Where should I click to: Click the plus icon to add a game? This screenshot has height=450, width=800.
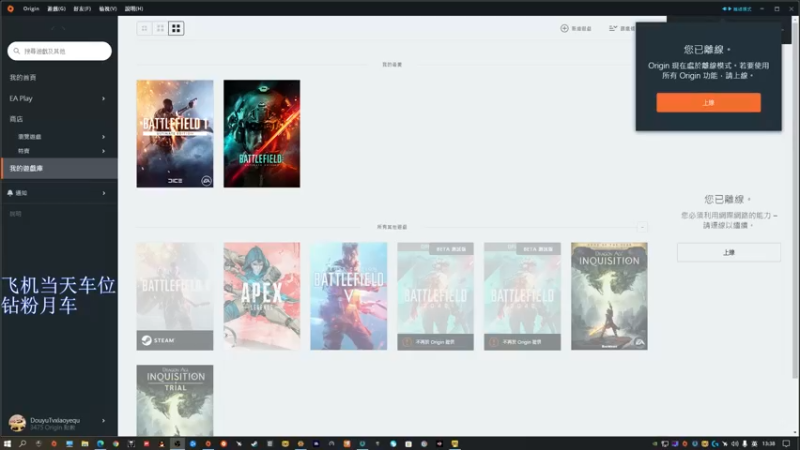point(564,29)
